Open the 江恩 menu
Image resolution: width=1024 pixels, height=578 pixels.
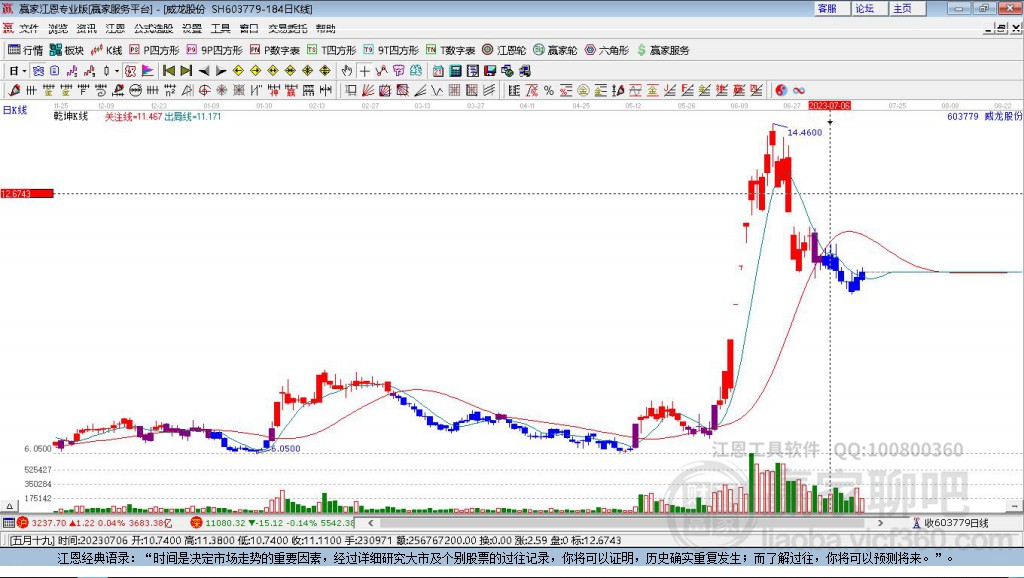tap(116, 29)
